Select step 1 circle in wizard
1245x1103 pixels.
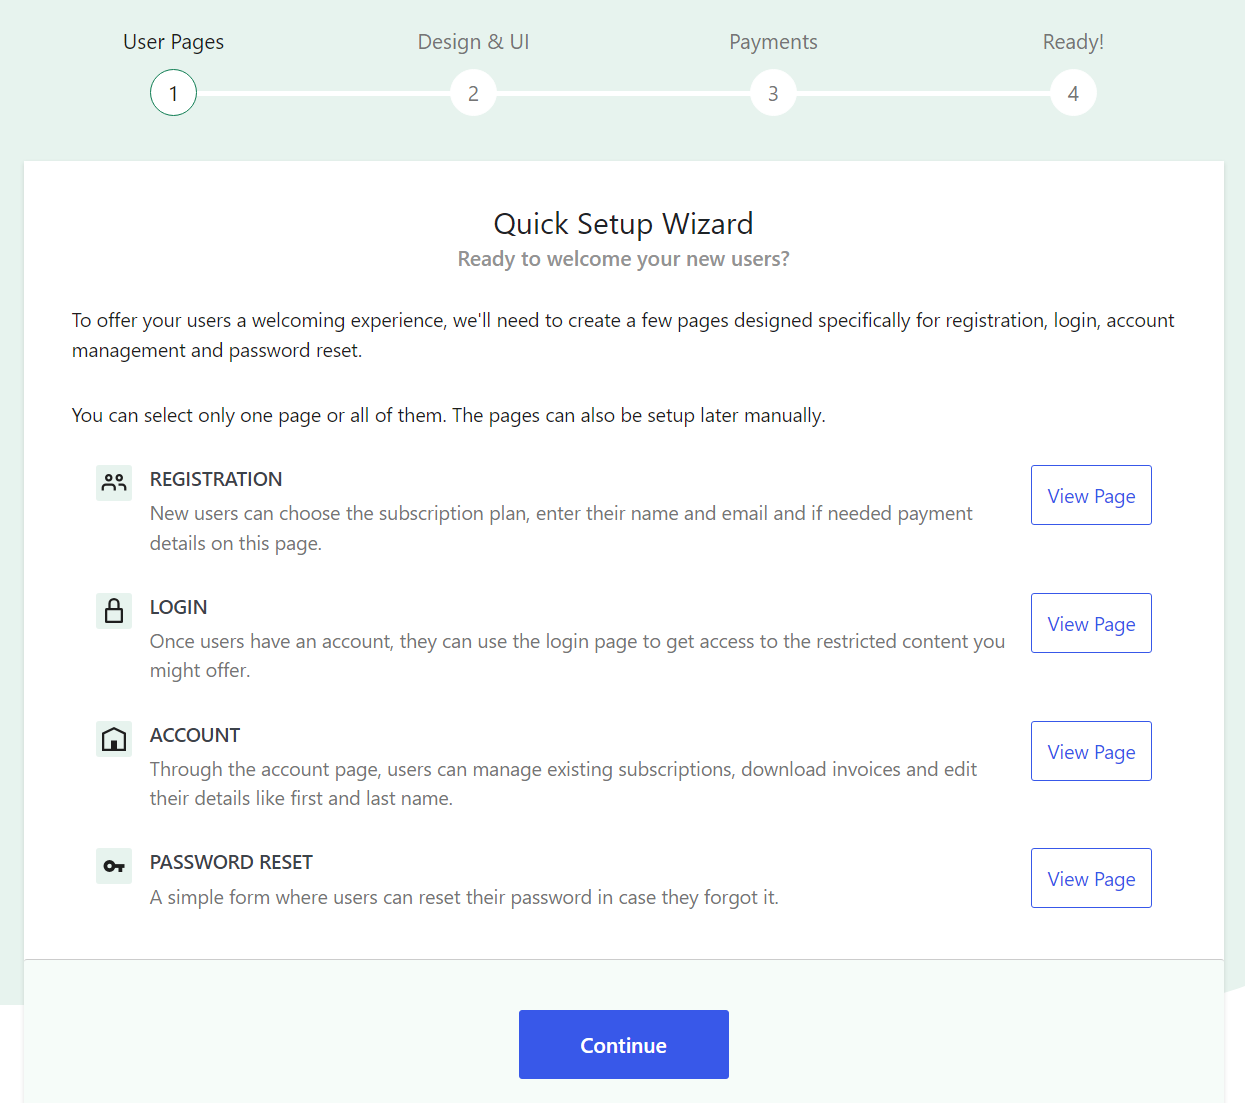click(x=173, y=93)
